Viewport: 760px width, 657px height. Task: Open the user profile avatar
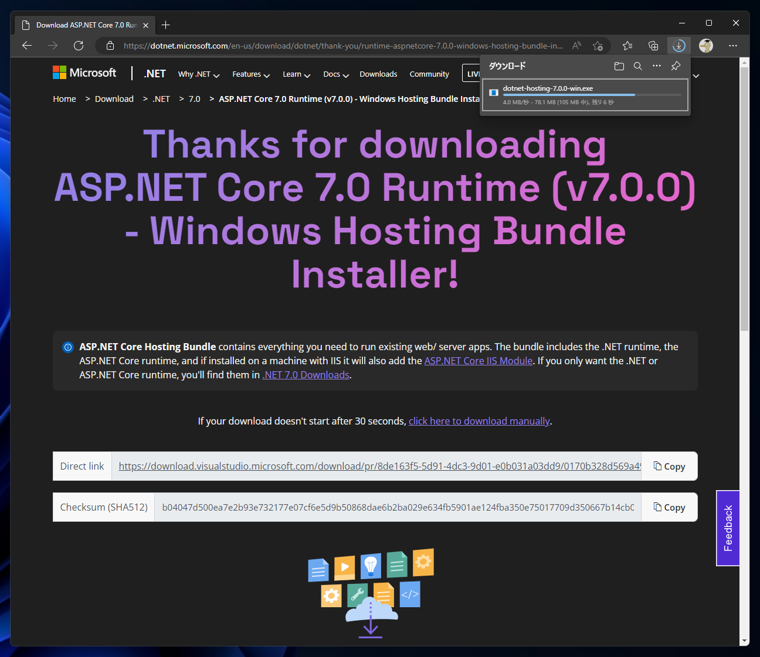[x=706, y=46]
